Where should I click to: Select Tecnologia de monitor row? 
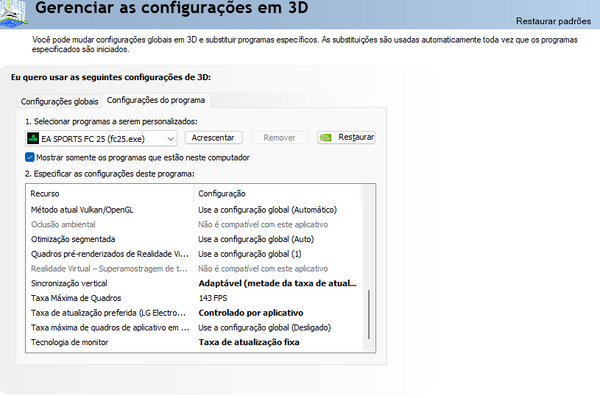[x=194, y=343]
